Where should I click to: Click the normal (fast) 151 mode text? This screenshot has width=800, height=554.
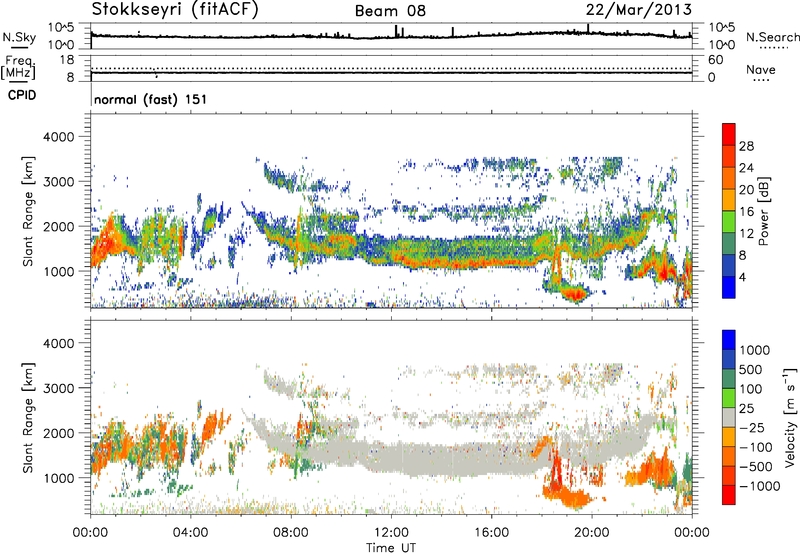point(151,99)
